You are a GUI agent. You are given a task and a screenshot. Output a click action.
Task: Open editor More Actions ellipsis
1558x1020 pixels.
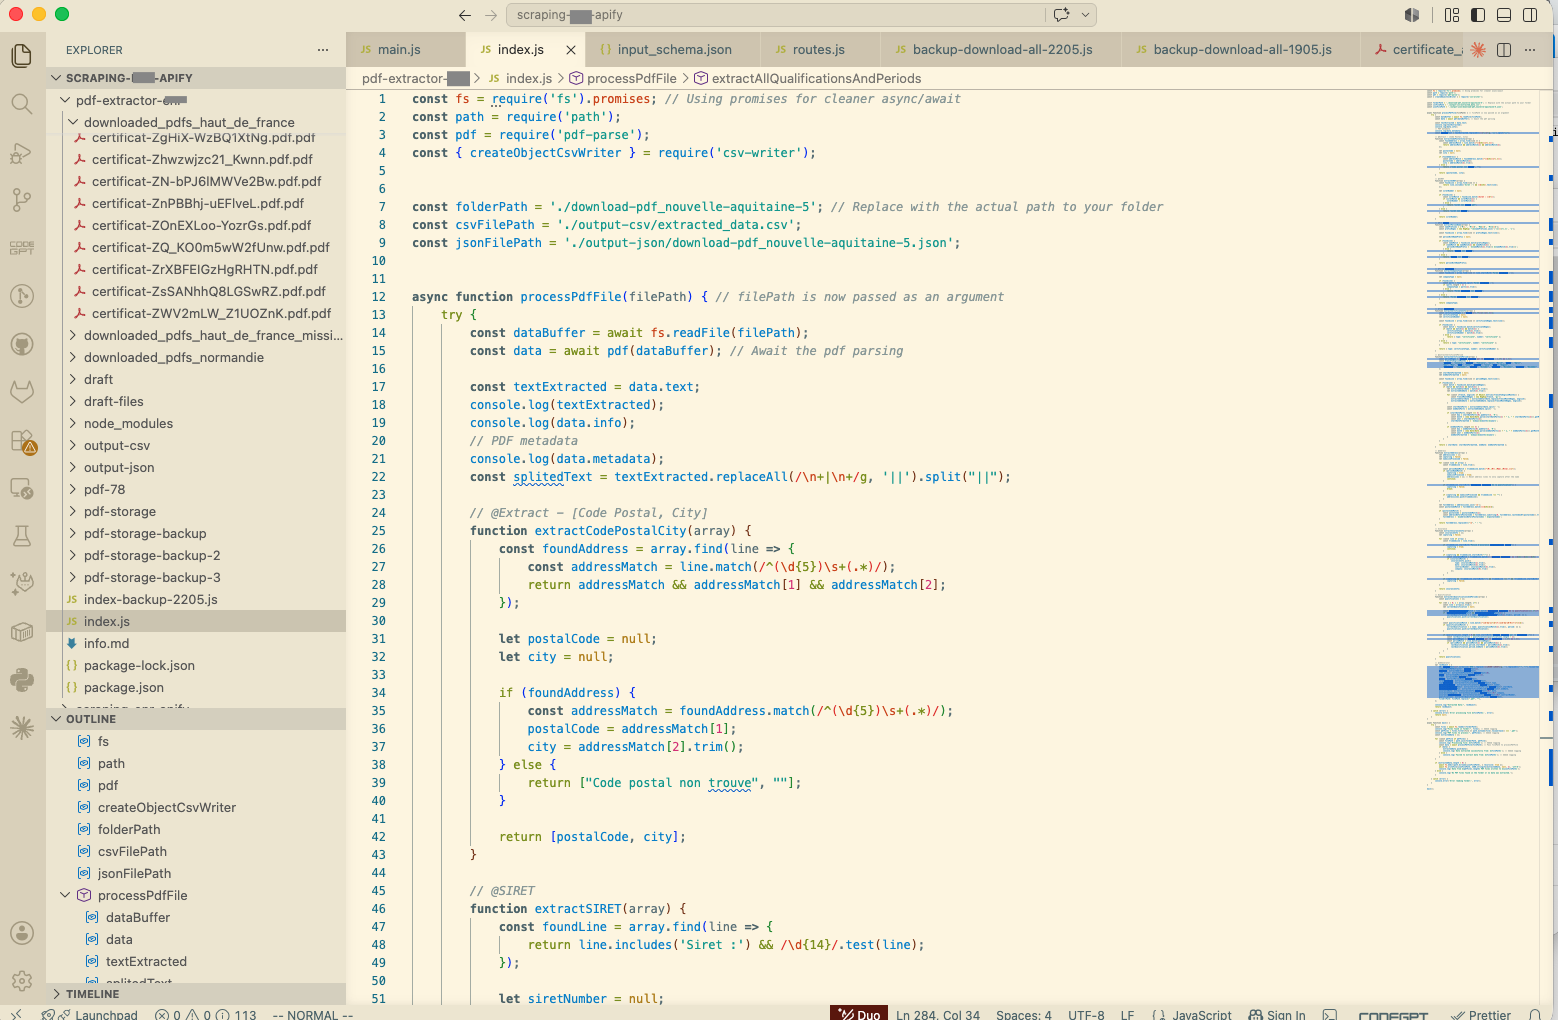(1530, 50)
